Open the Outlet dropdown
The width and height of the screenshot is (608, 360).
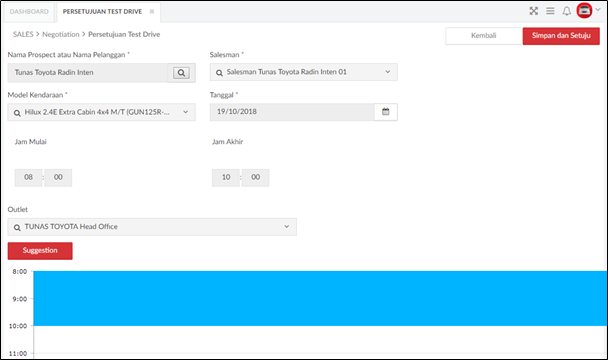[152, 227]
